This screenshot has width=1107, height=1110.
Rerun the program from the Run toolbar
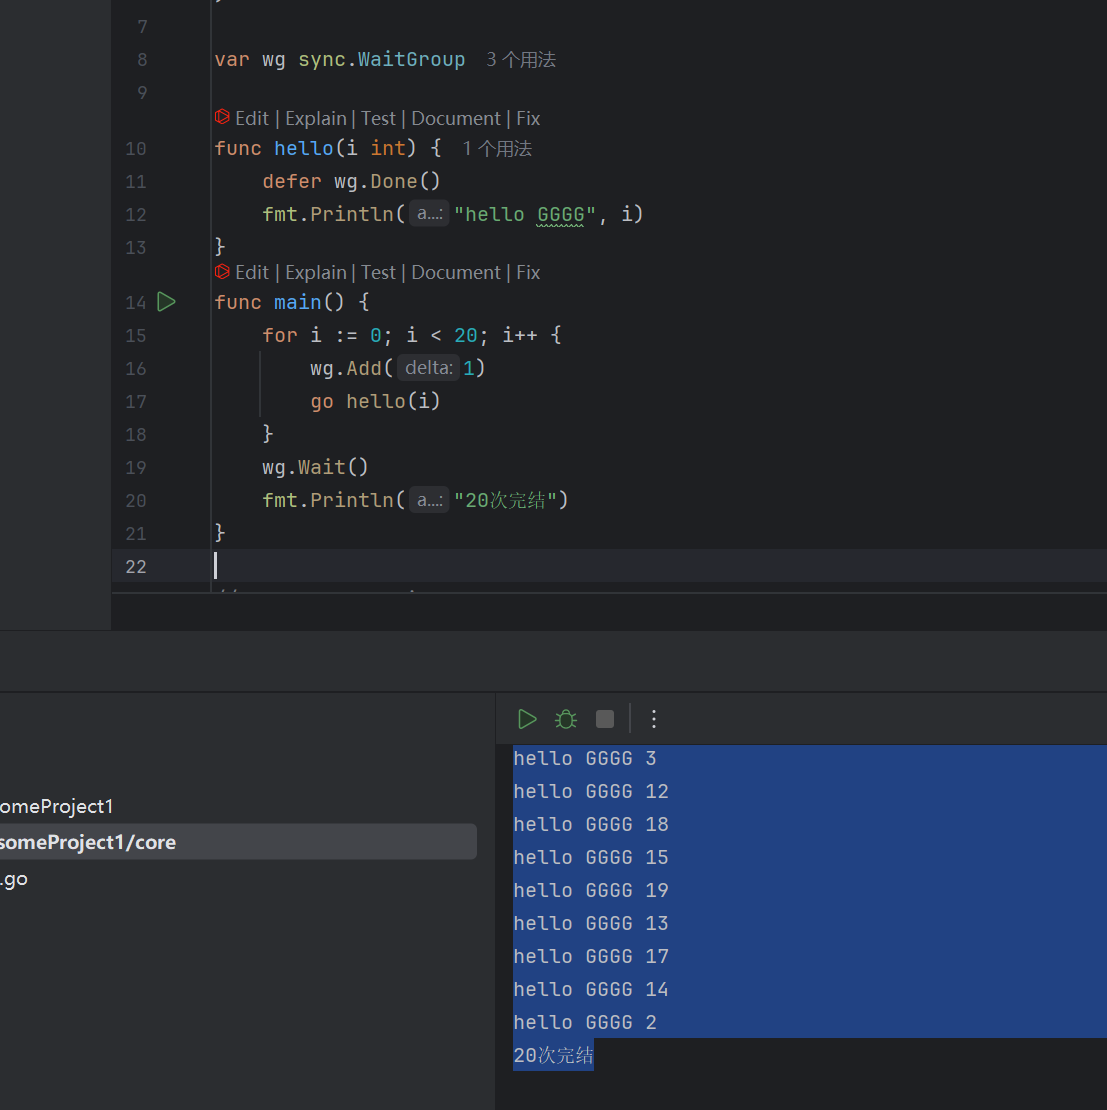[x=527, y=719]
